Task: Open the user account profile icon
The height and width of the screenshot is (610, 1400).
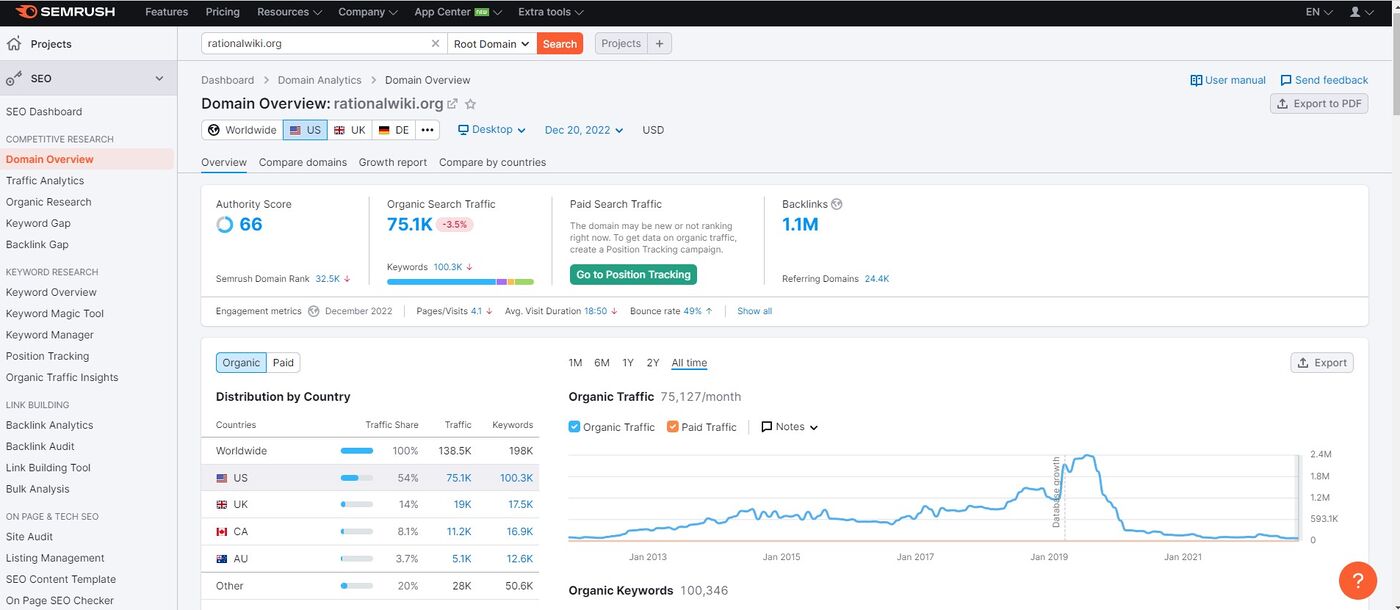Action: click(x=1356, y=12)
